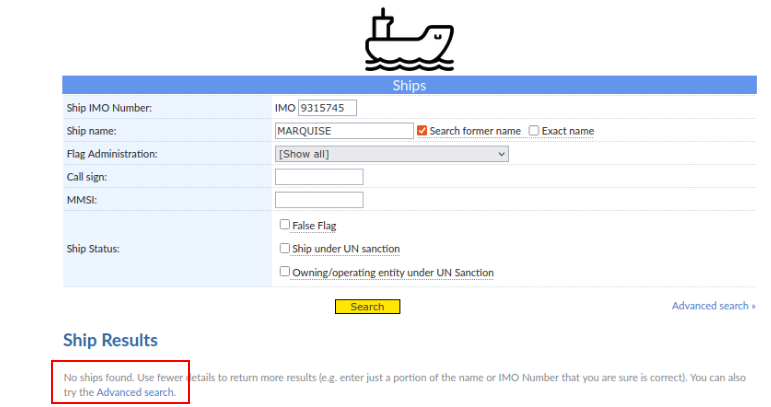Click the MMSI label
Image resolution: width=771 pixels, height=407 pixels.
(x=82, y=200)
